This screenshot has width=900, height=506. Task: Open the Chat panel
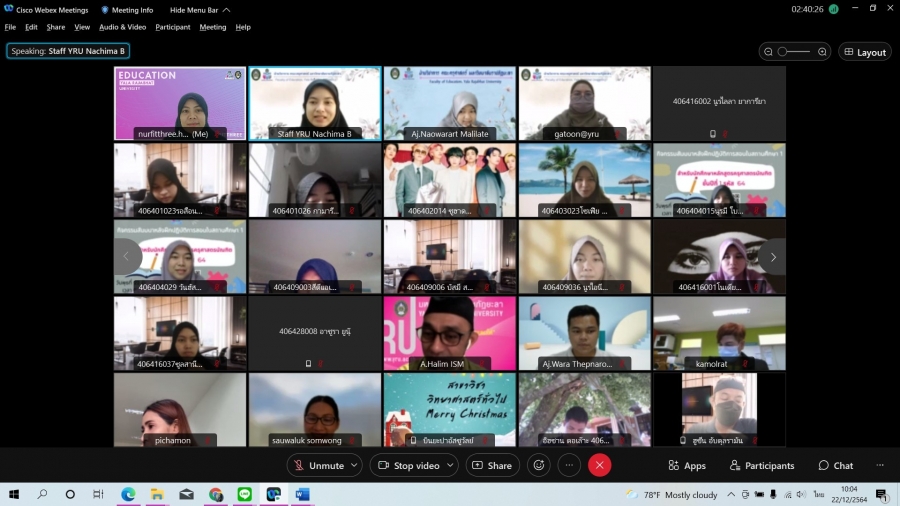pyautogui.click(x=836, y=465)
